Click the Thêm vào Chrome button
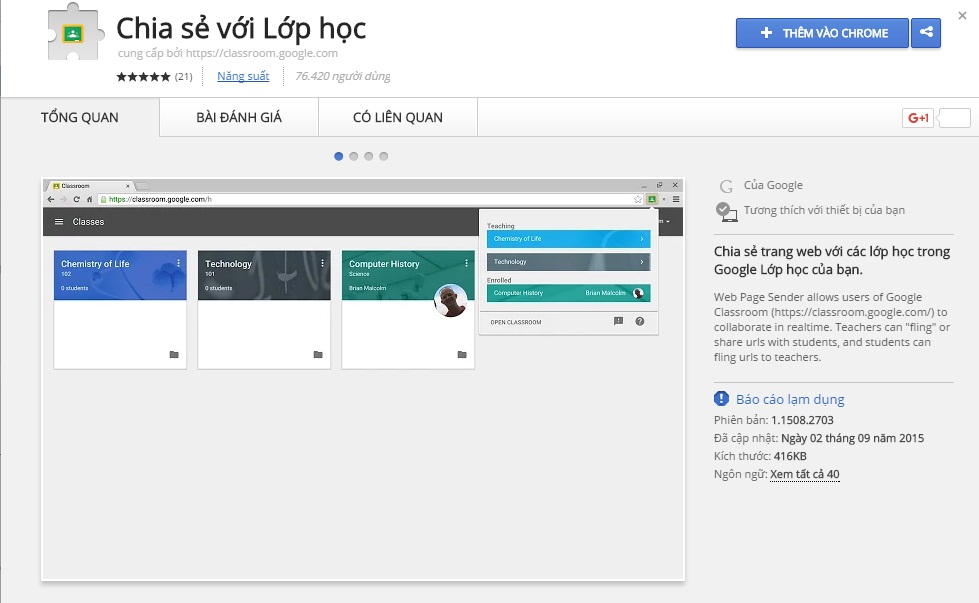 pos(822,33)
